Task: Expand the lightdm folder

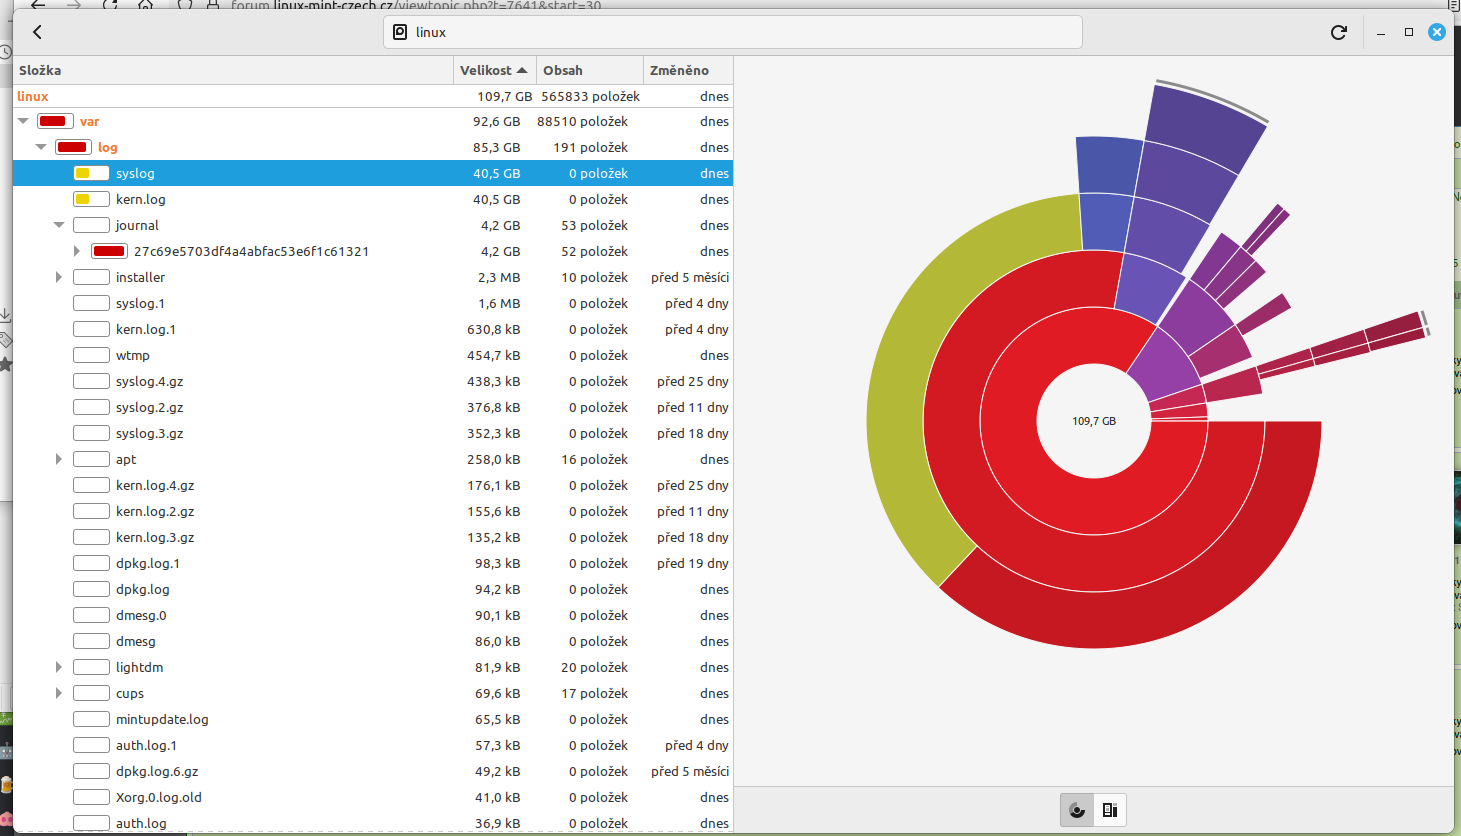Action: (59, 667)
